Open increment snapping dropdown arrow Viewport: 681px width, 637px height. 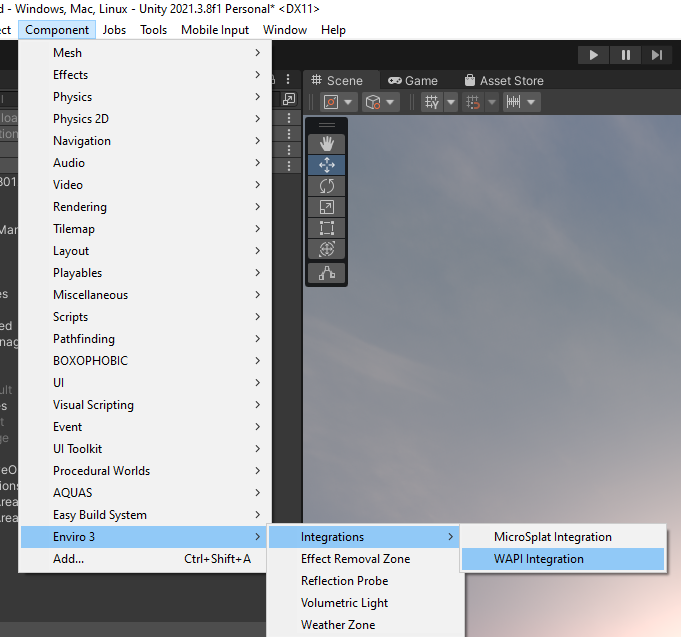click(x=531, y=102)
